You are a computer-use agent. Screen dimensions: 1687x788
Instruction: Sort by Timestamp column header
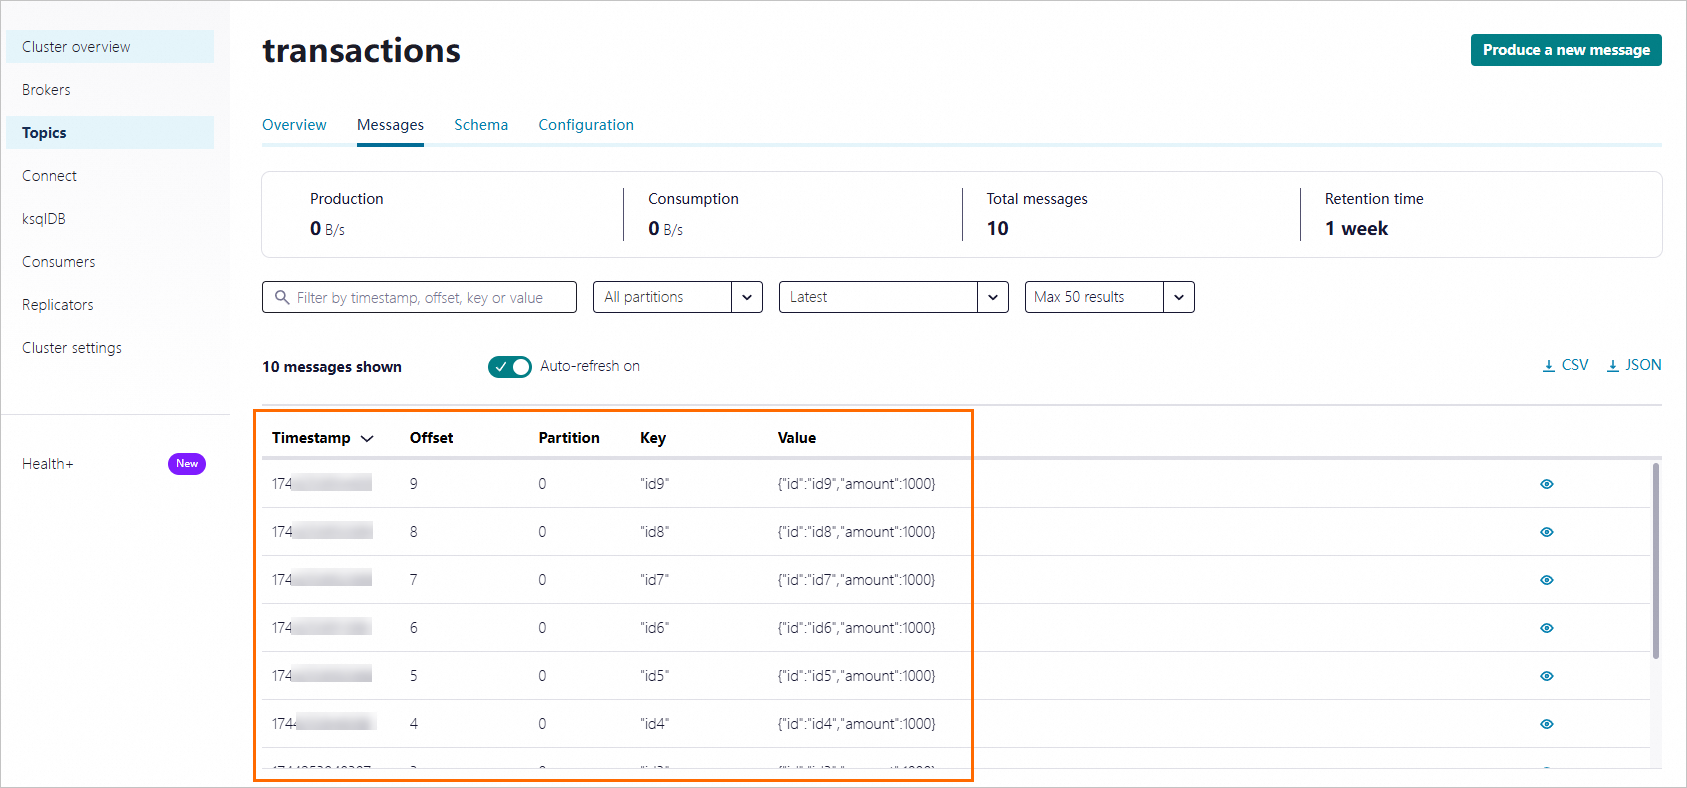click(x=311, y=438)
